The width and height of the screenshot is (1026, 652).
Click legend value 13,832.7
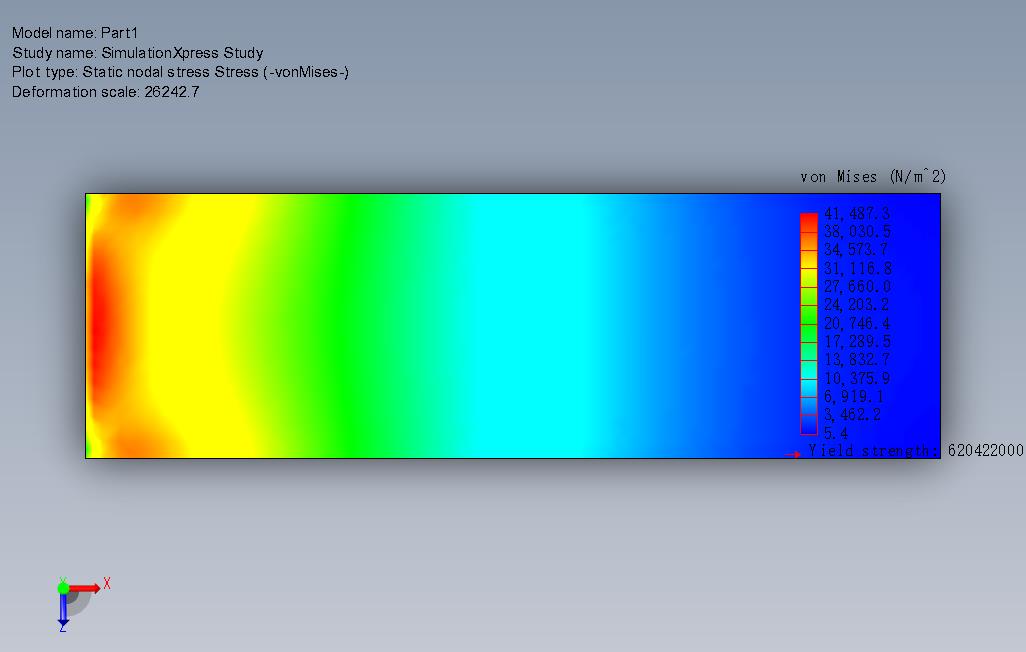click(857, 360)
